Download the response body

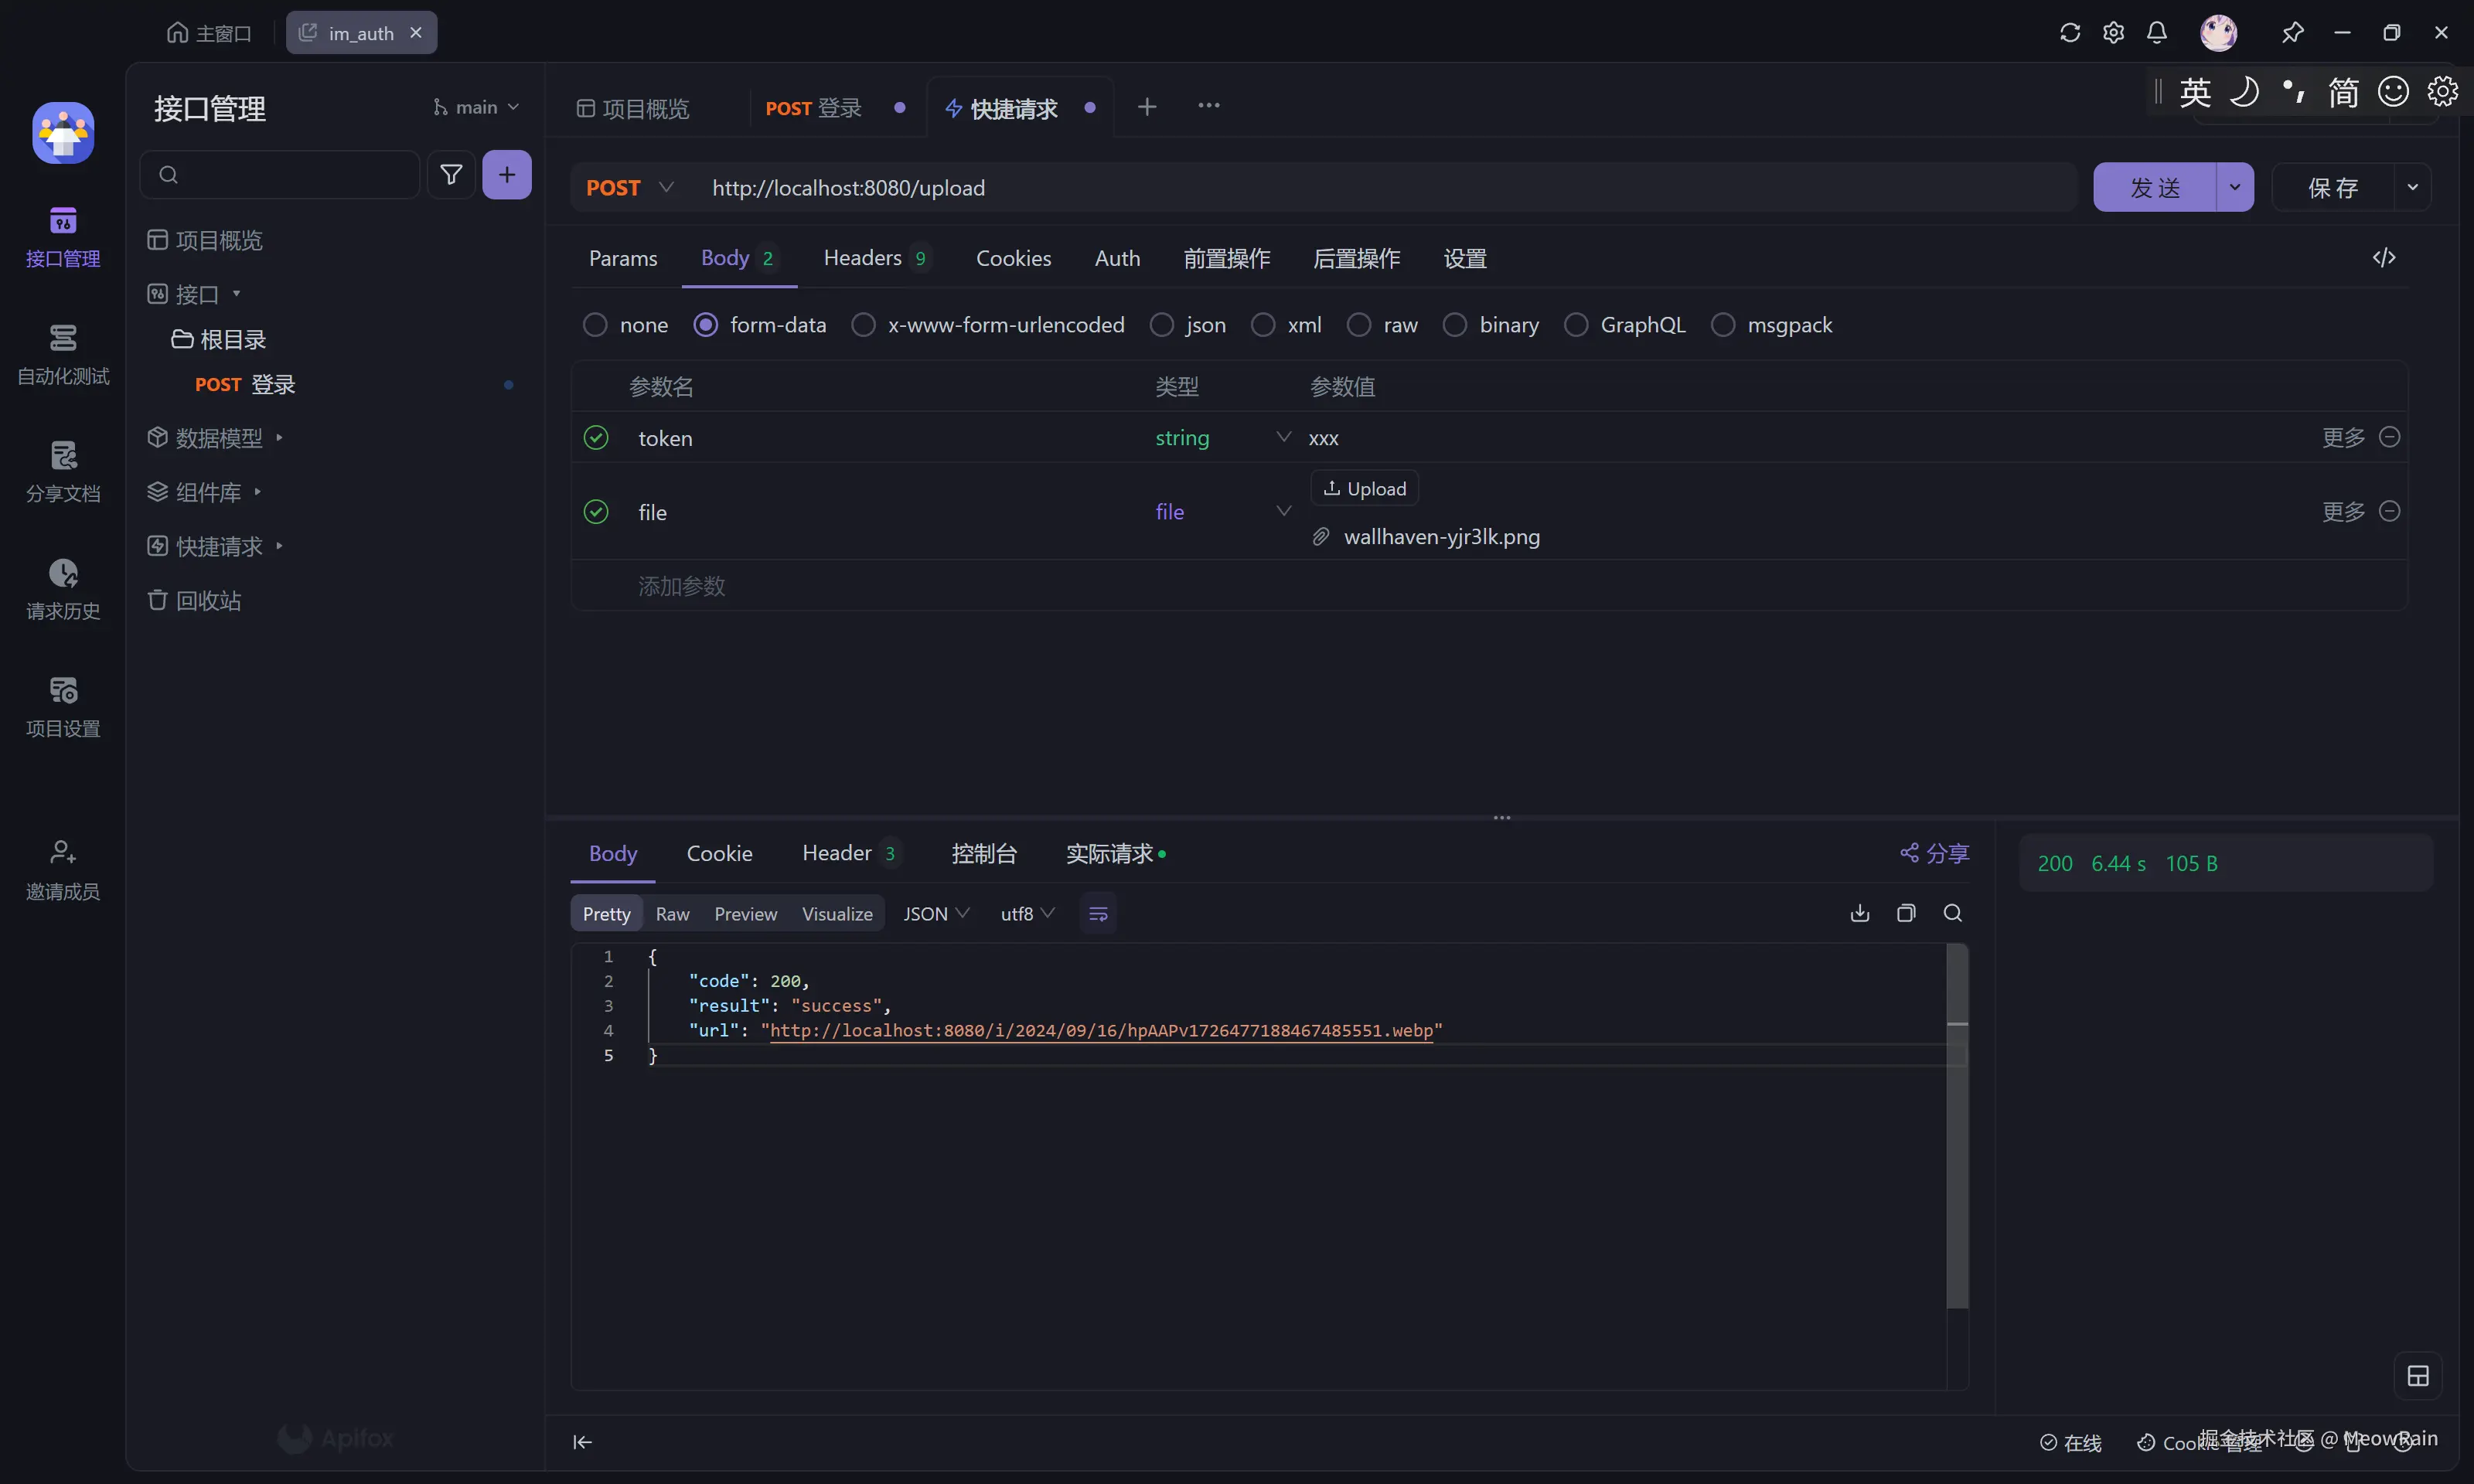(x=1859, y=913)
